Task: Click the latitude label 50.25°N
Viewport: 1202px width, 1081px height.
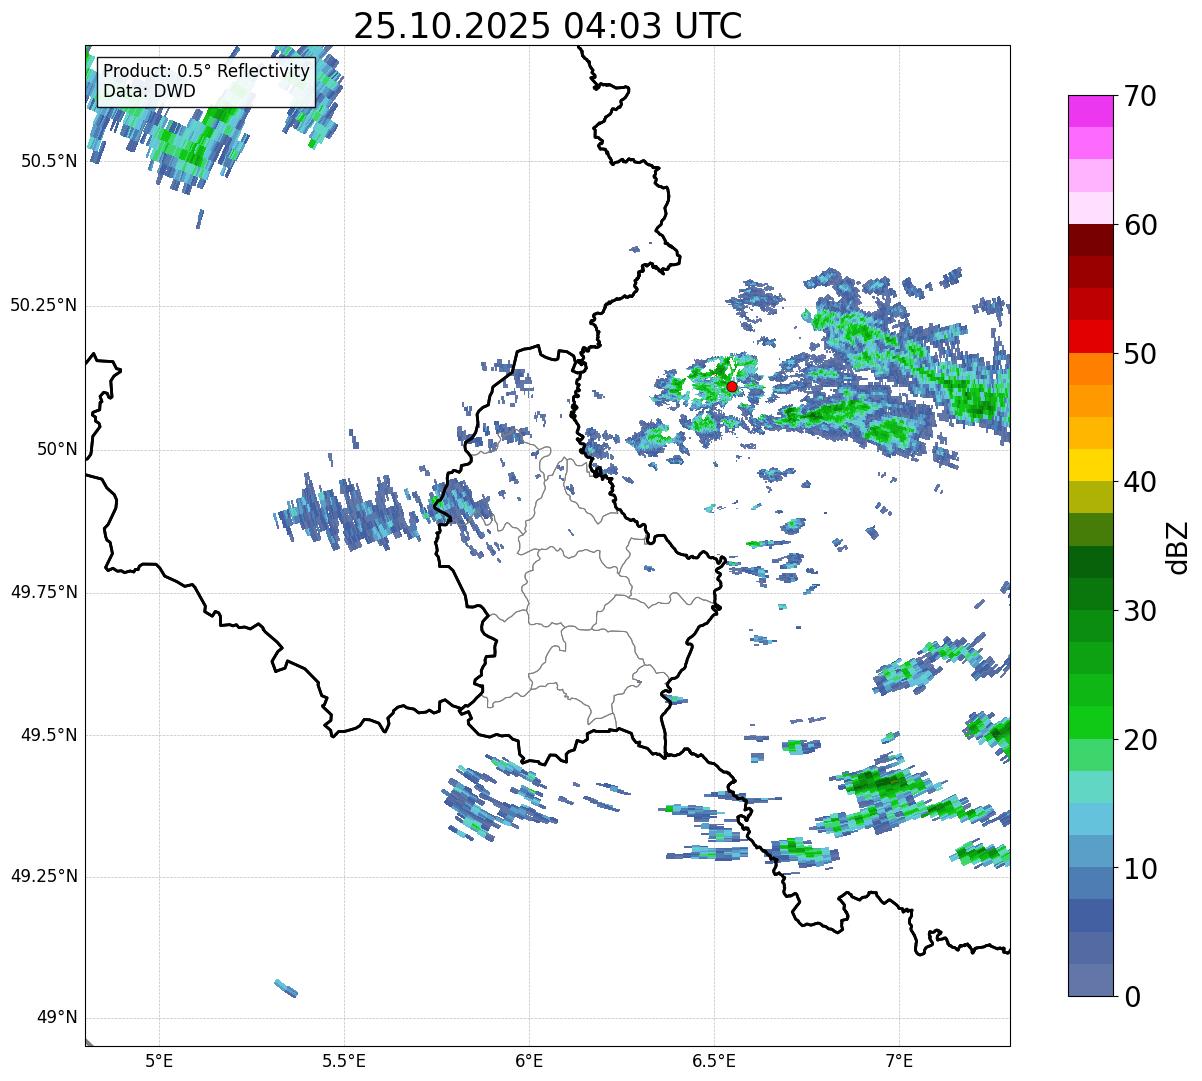Action: 44,305
